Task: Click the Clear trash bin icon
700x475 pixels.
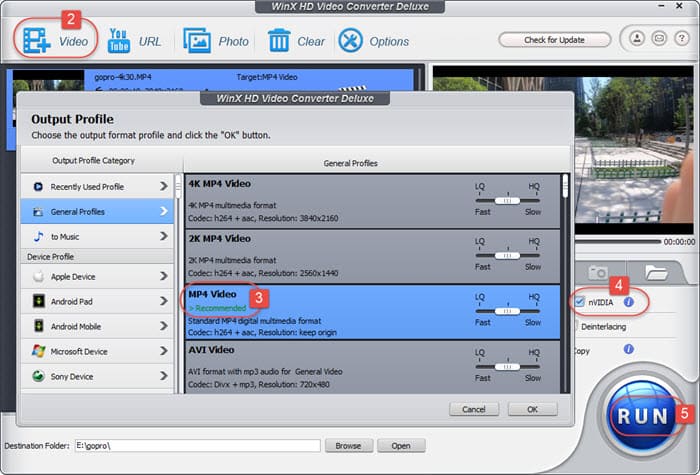Action: (279, 41)
